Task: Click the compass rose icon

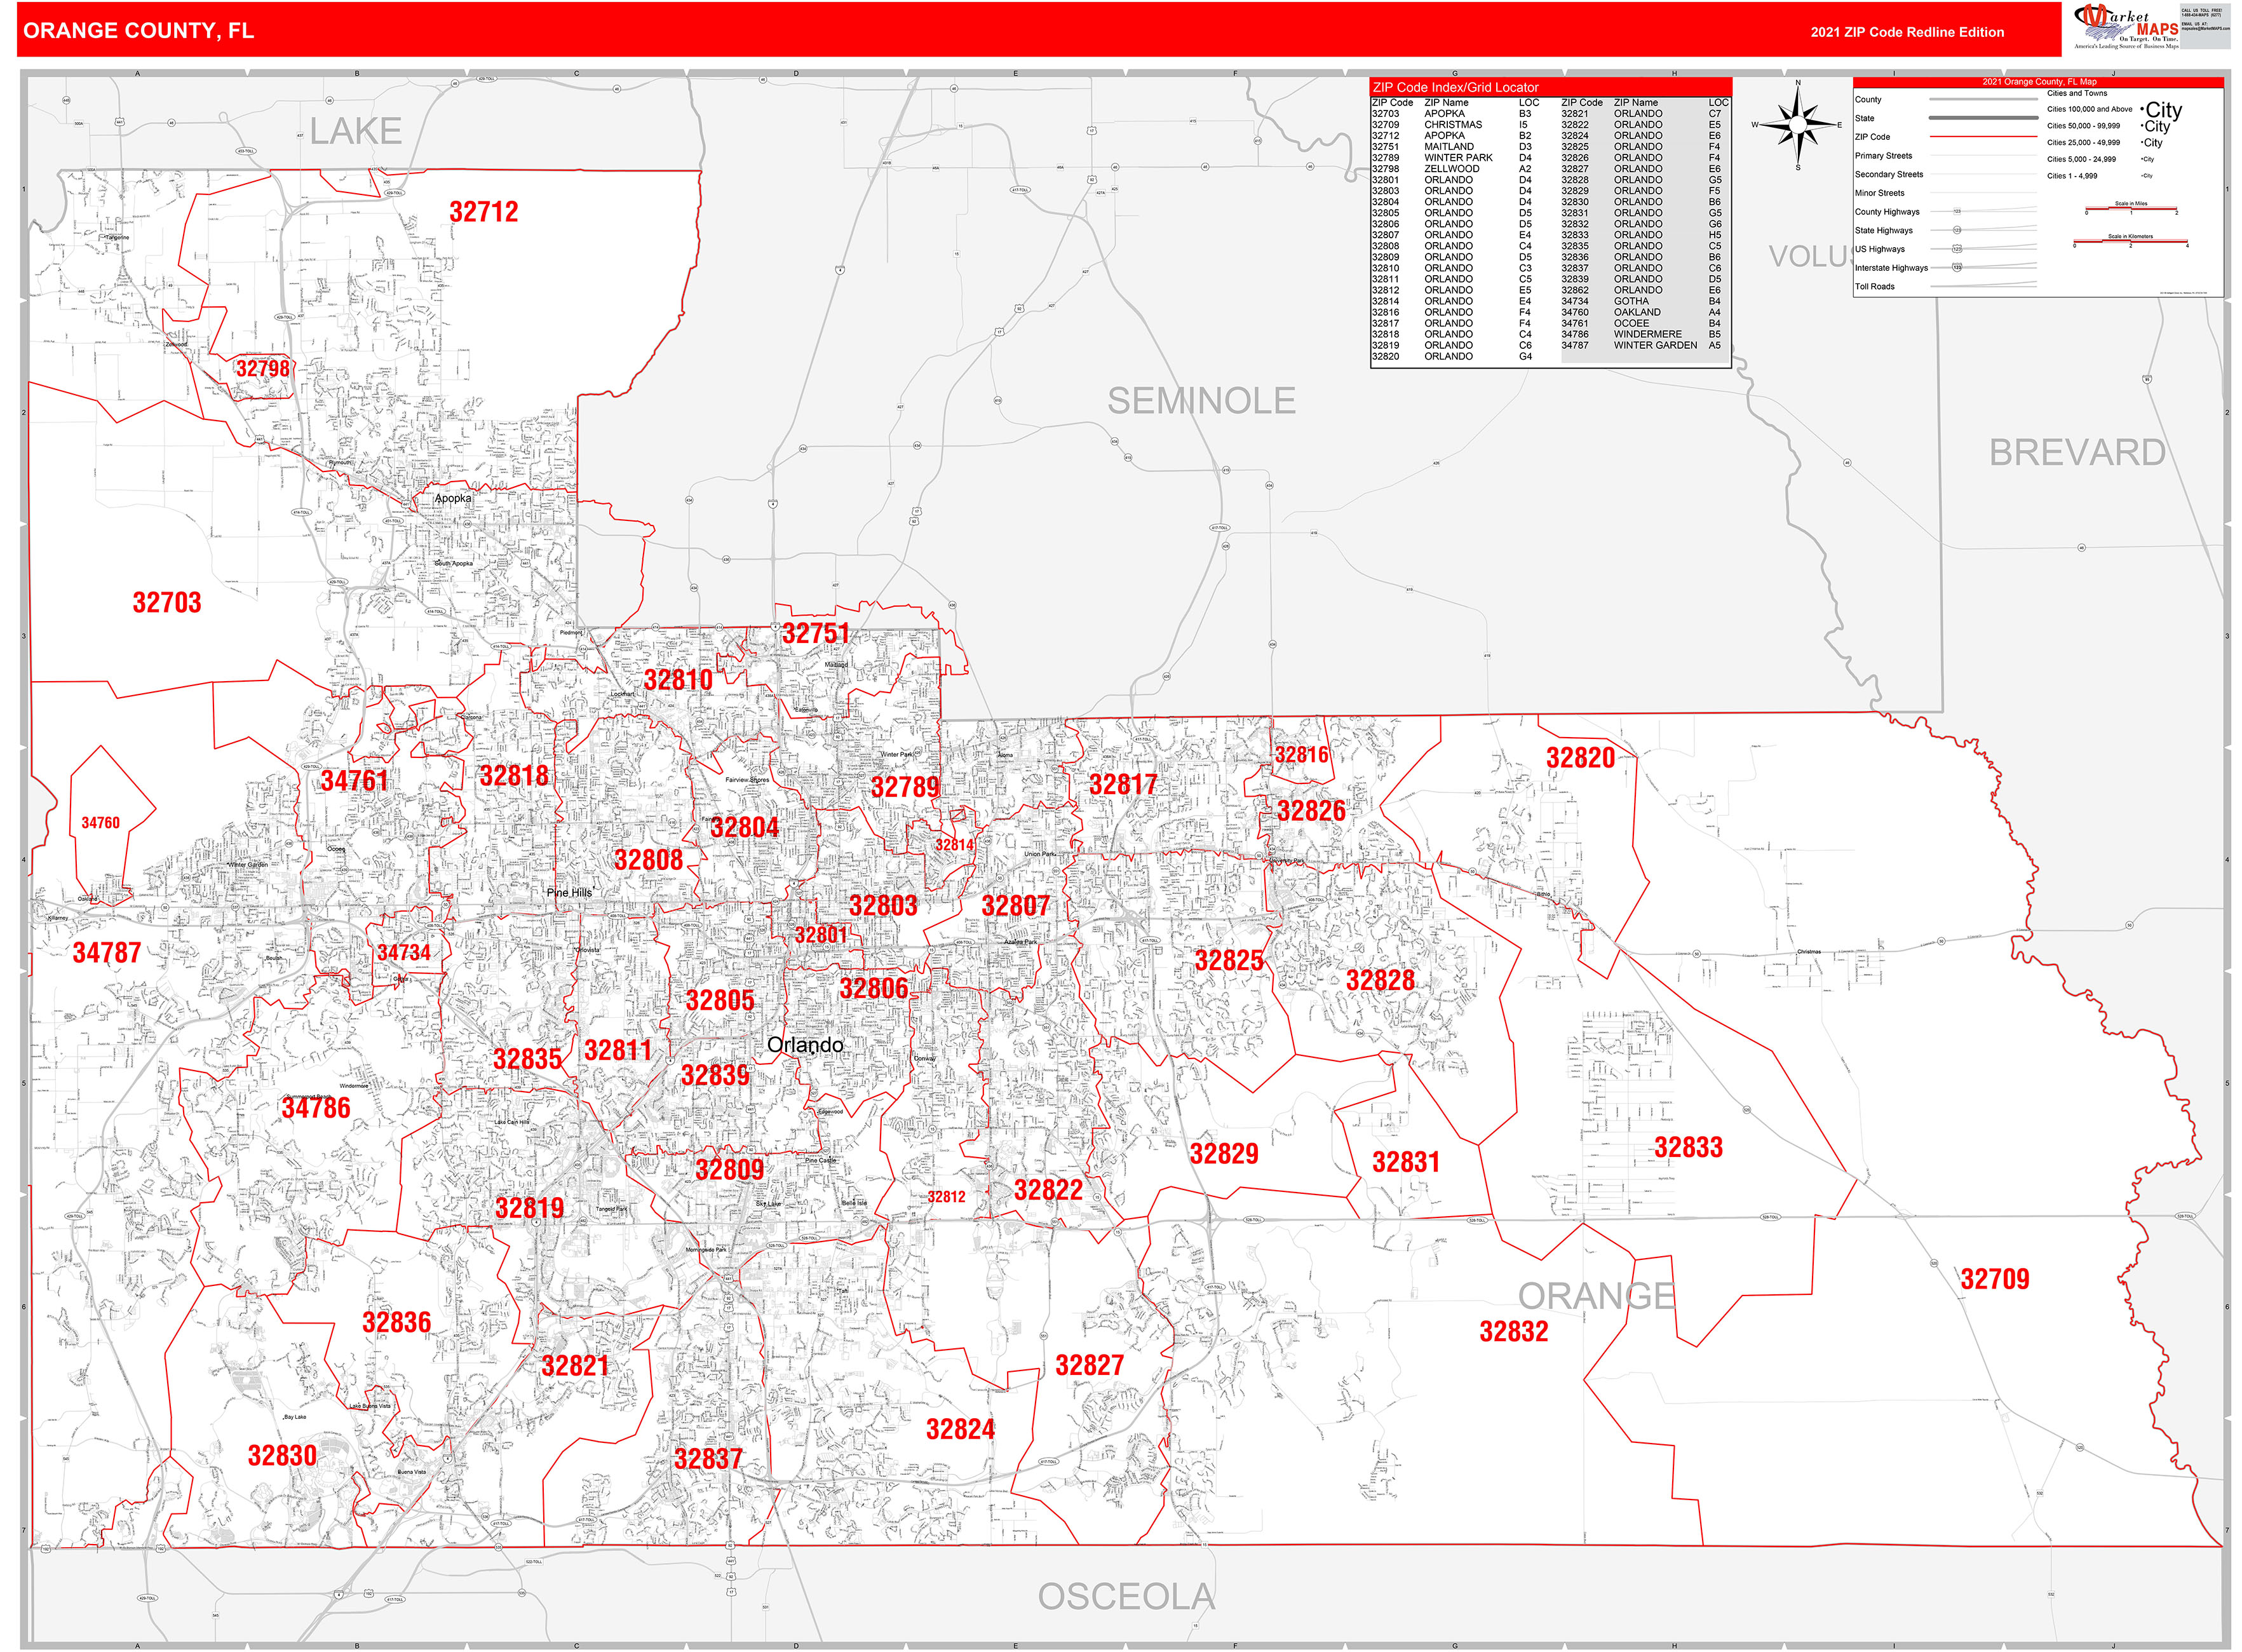Action: point(1797,125)
